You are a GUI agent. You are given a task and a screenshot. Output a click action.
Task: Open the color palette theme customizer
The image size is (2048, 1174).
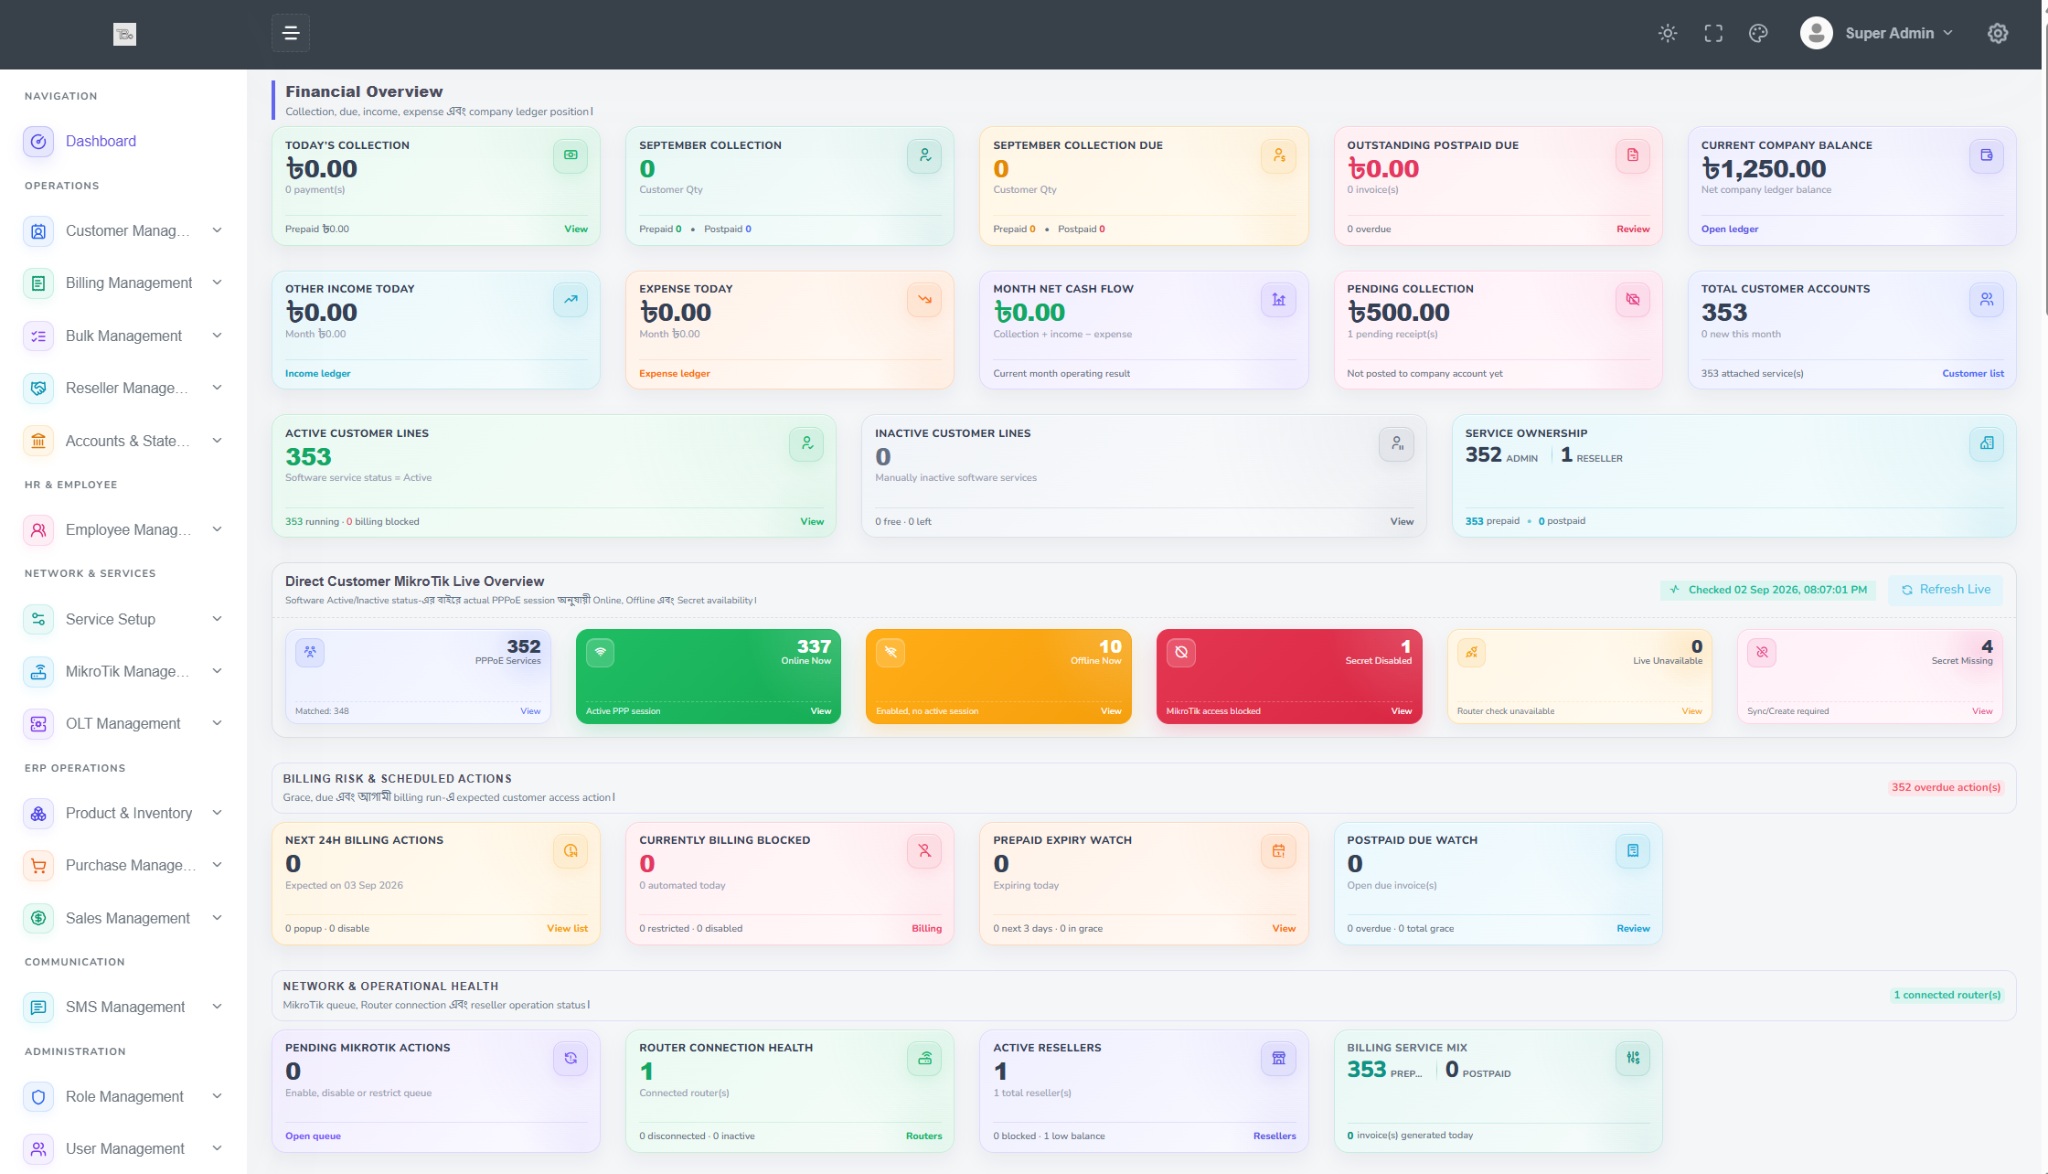pos(1758,33)
